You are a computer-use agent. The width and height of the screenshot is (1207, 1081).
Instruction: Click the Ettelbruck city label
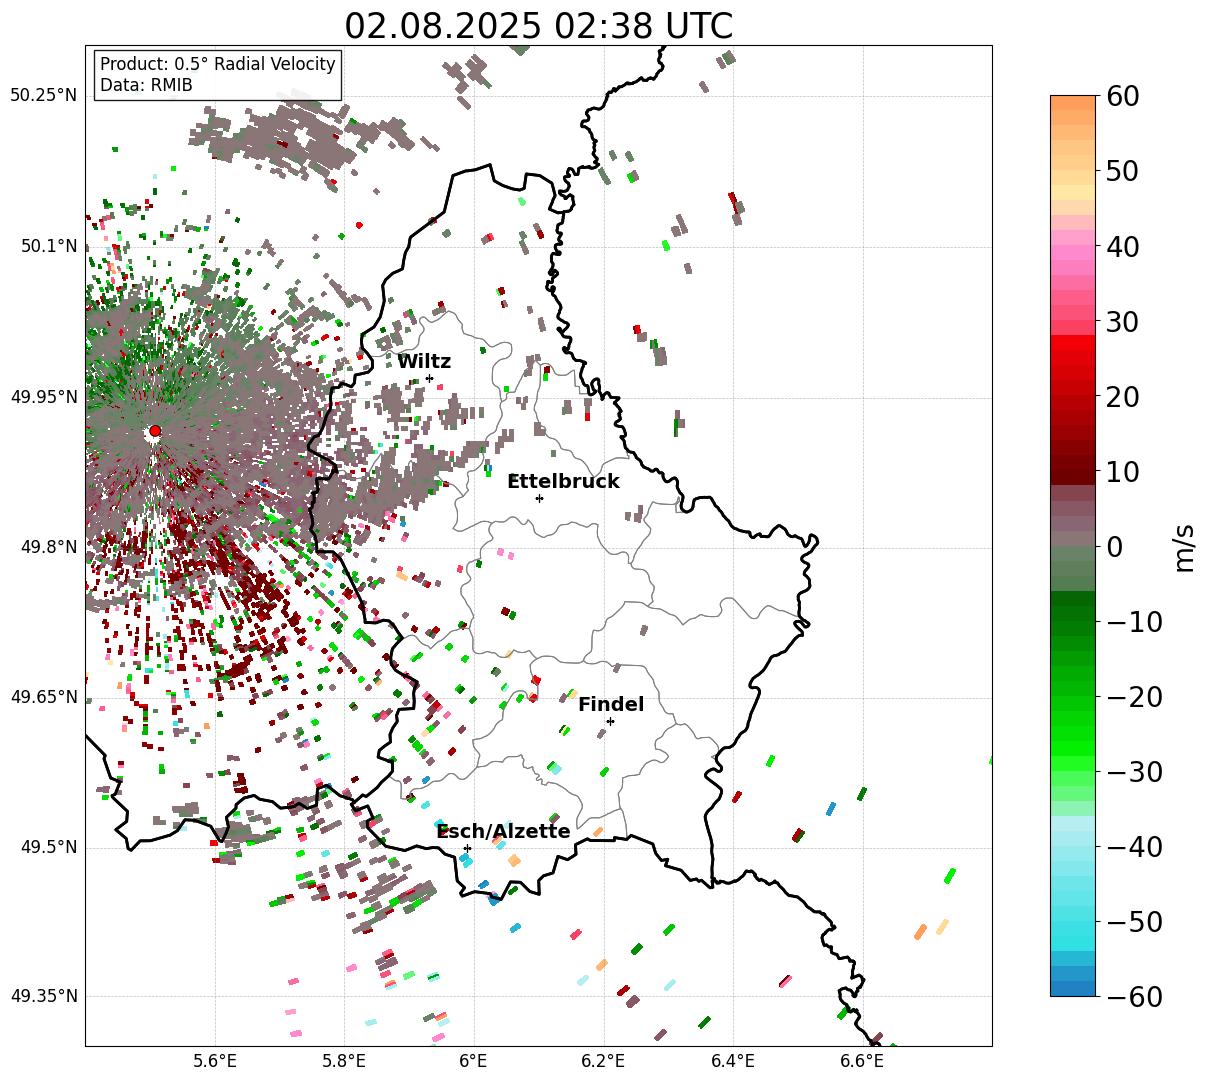[563, 482]
